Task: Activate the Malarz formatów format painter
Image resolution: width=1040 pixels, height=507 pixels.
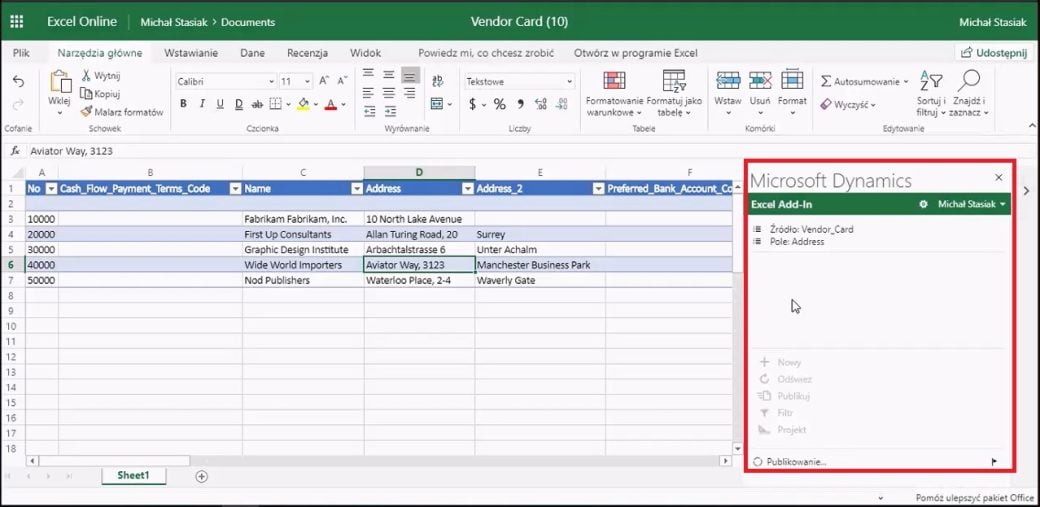Action: pos(122,111)
